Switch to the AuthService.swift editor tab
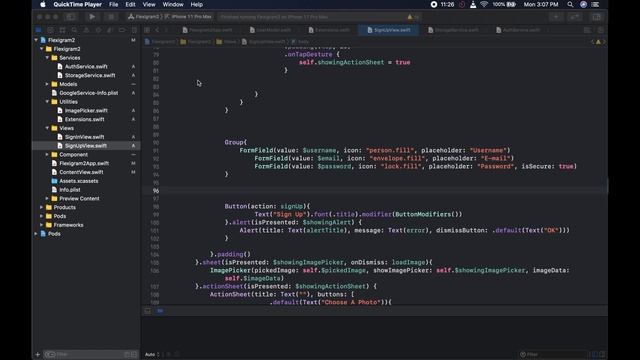Screen dimensions: 640x360 (518, 30)
